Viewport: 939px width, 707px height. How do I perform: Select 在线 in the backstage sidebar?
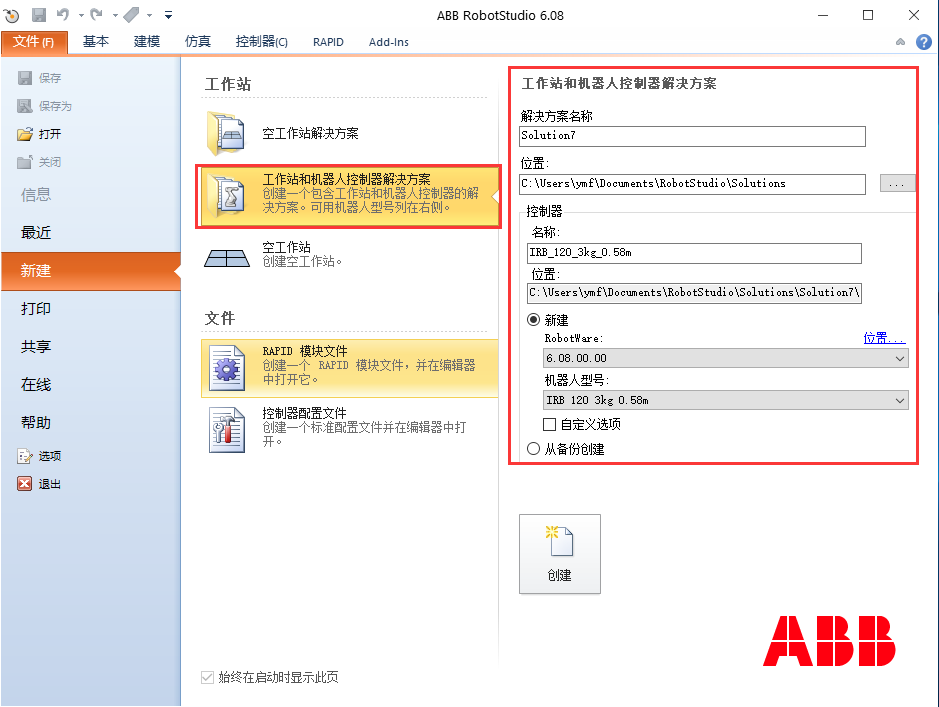pos(36,385)
